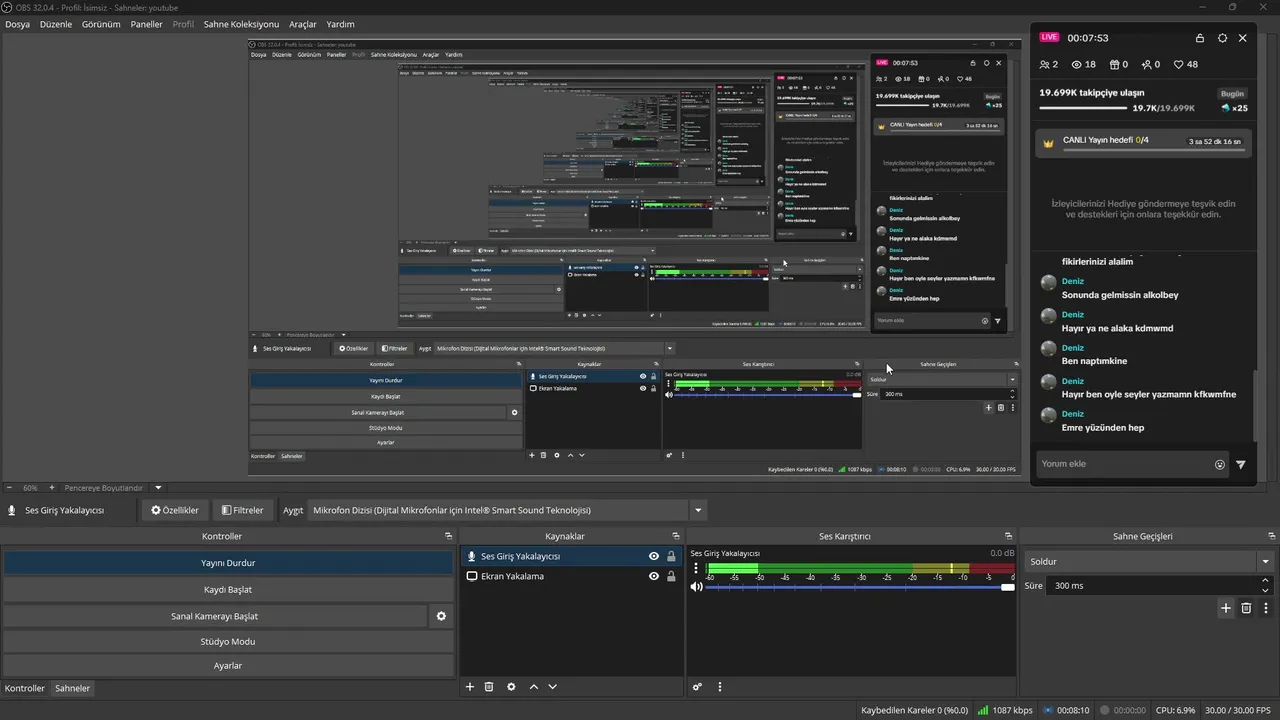Add a new scene transition
This screenshot has height=720, width=1280.
[x=1226, y=607]
